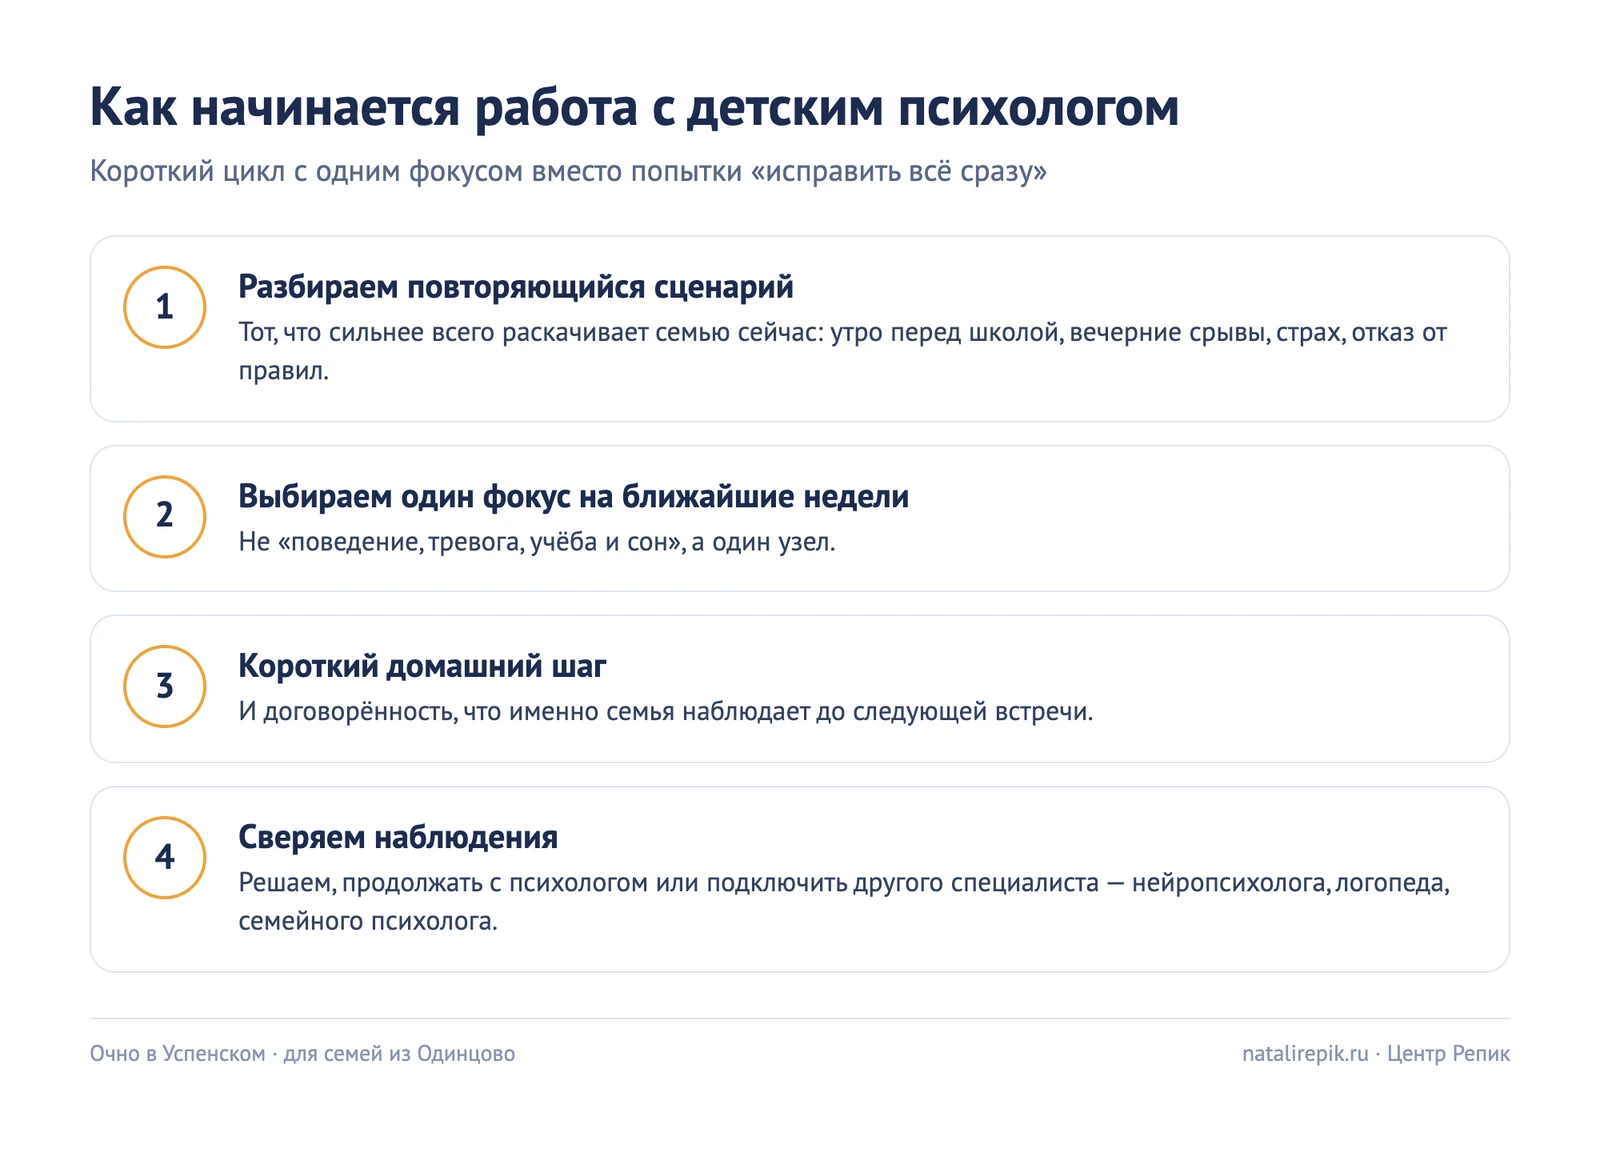The height and width of the screenshot is (1149, 1600).
Task: Select the heading «Разбираем повторяющийся сценарий»
Action: point(516,287)
